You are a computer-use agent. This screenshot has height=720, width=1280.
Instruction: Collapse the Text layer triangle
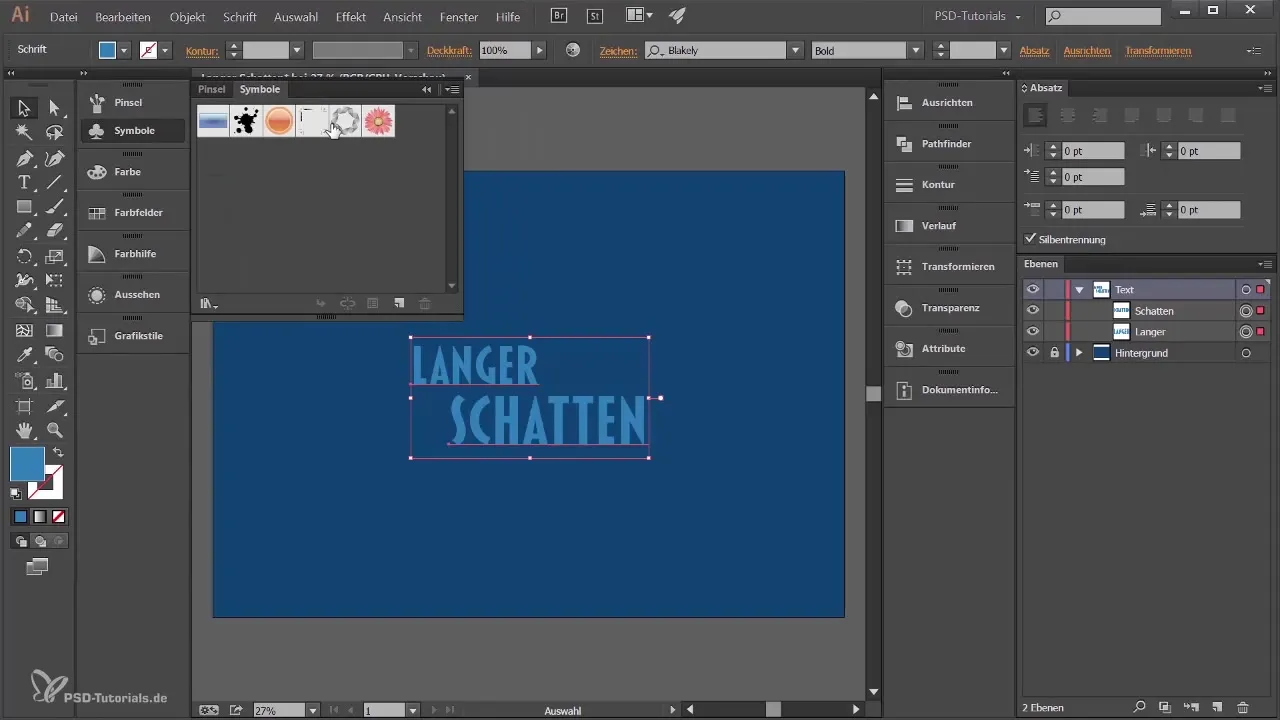[x=1079, y=290]
